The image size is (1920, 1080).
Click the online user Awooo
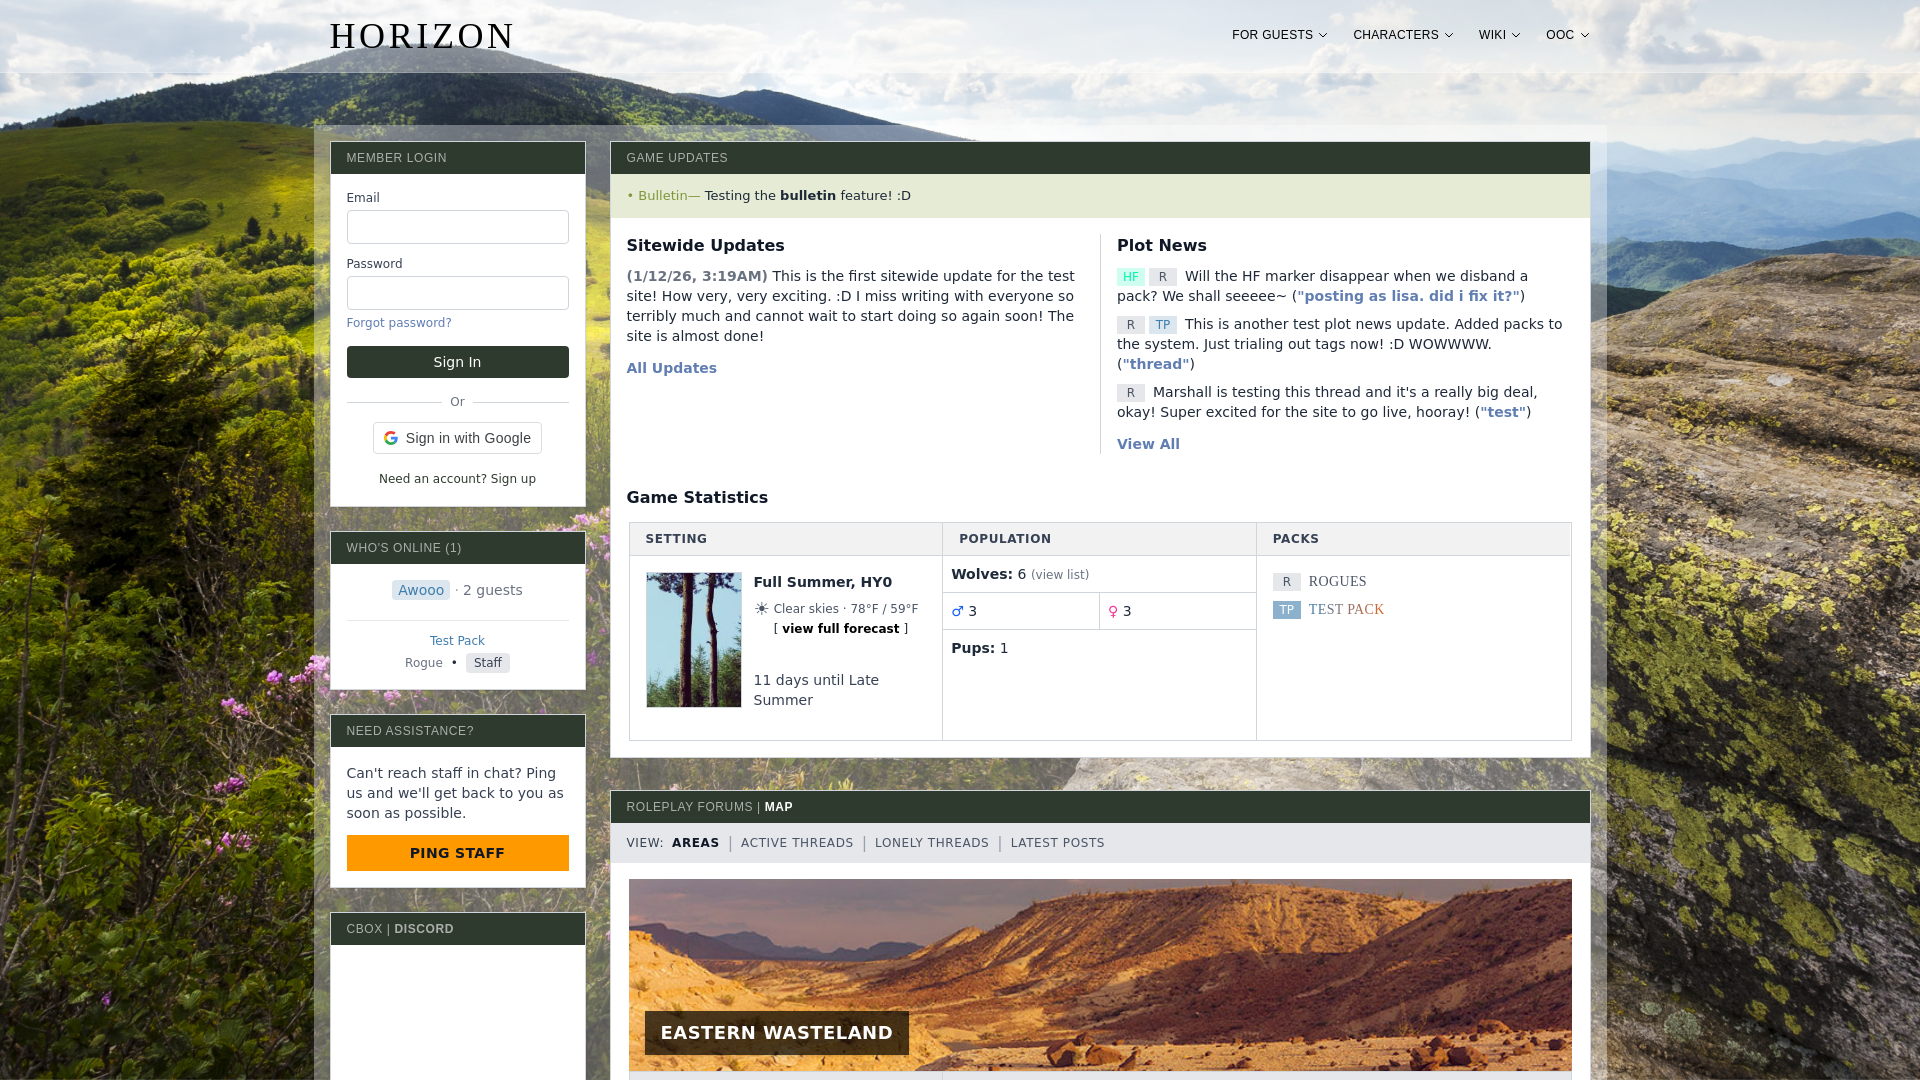[421, 590]
